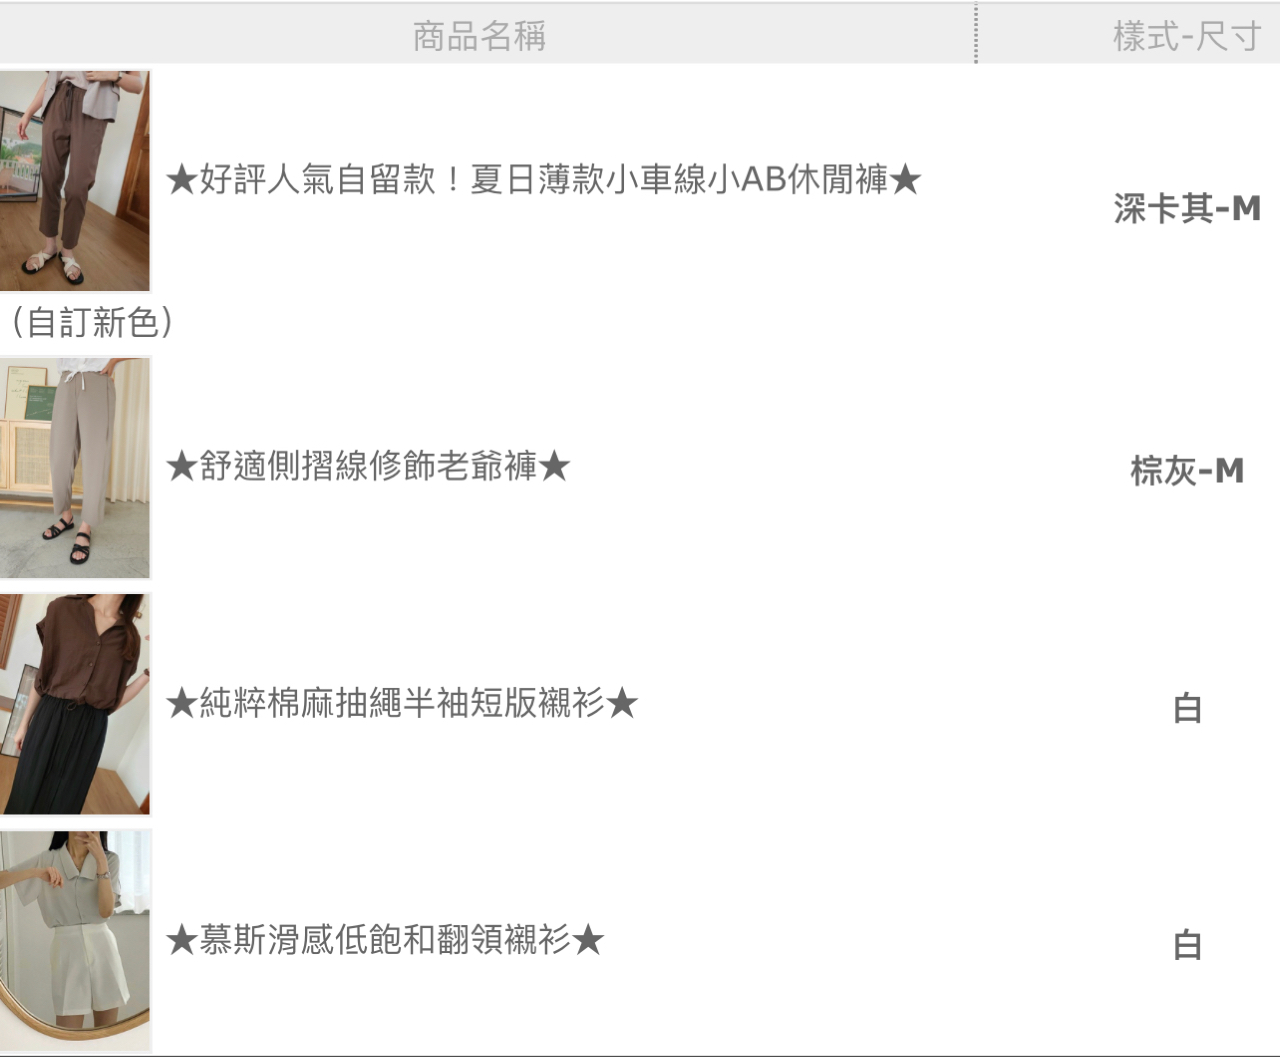The image size is (1280, 1057).
Task: Select 白 style for the 翻領襯衫 row
Action: coord(1187,944)
